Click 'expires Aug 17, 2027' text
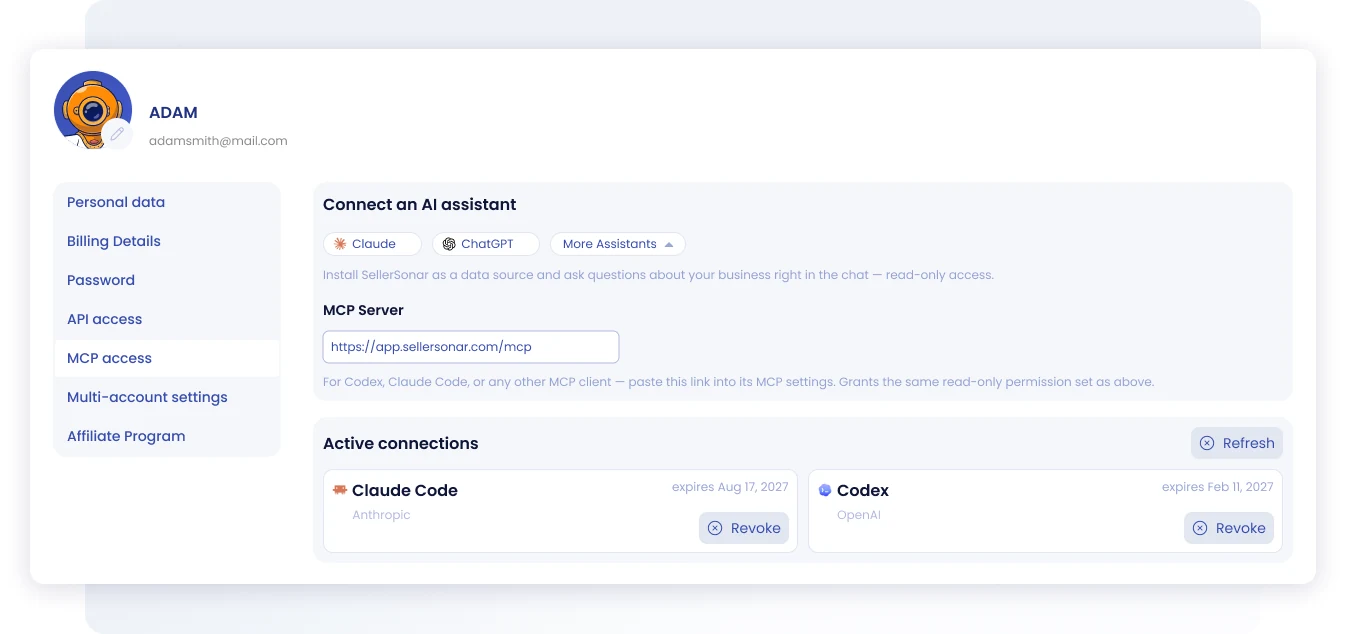 [730, 487]
